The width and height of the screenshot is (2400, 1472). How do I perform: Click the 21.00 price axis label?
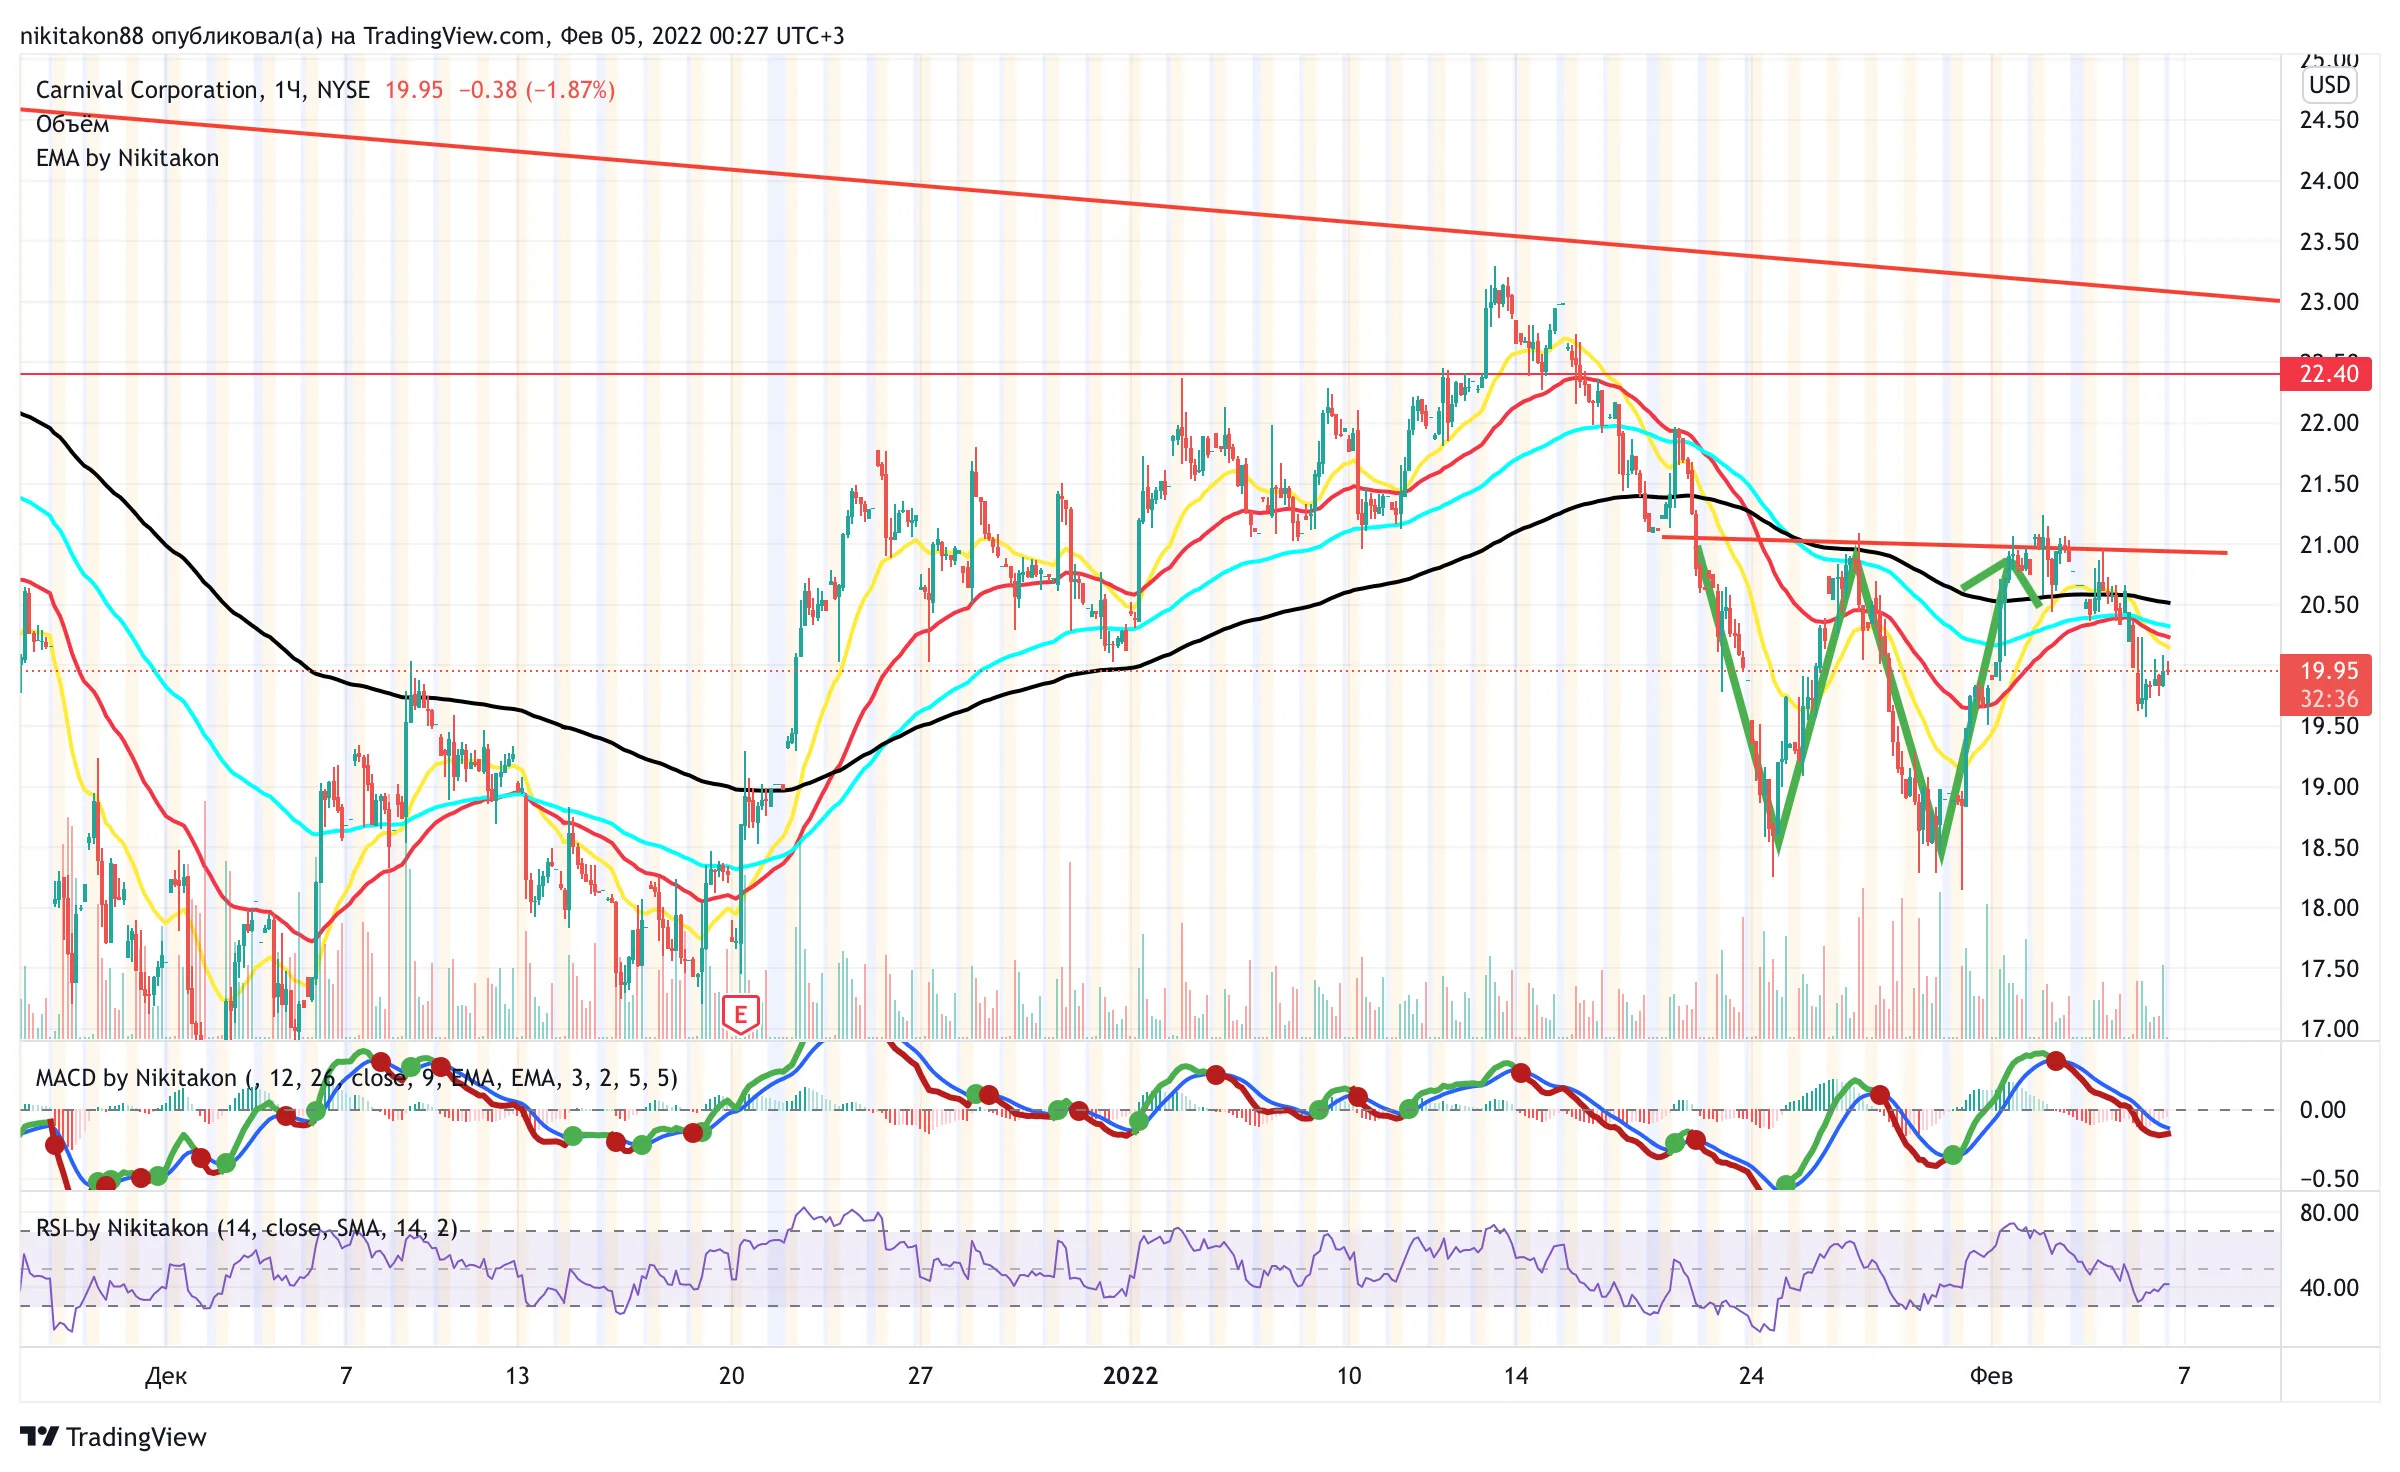tap(2329, 545)
